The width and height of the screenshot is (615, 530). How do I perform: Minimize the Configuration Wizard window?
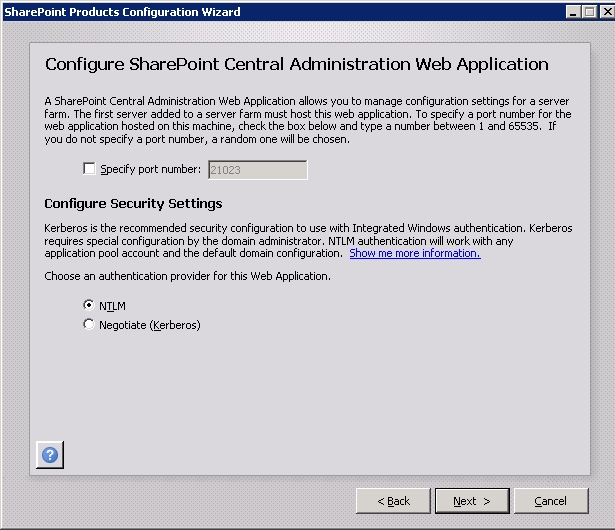point(573,12)
